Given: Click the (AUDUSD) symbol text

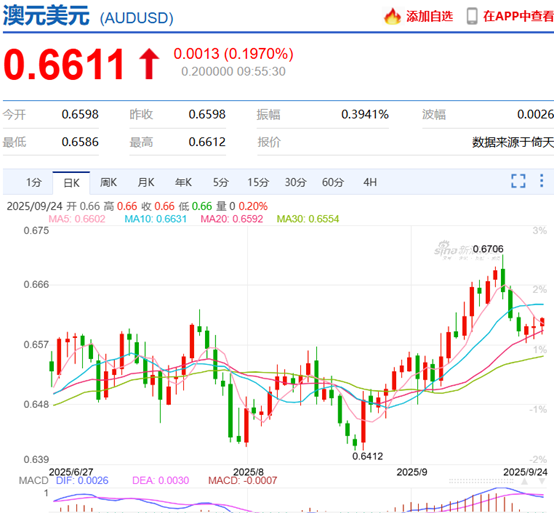Looking at the screenshot, I should coord(137,18).
